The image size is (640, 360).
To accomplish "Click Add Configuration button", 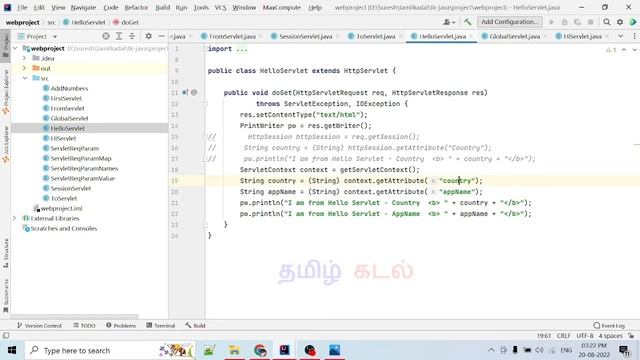I will [x=509, y=22].
